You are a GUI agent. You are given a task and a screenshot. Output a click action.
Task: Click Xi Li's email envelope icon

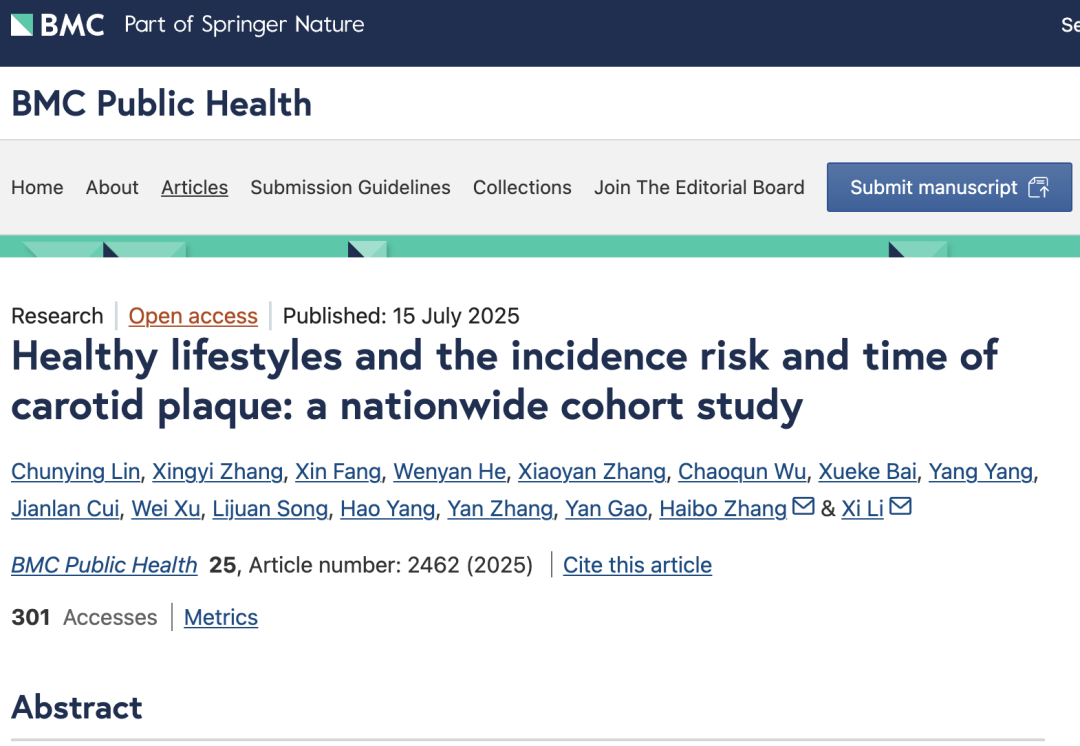coord(900,507)
